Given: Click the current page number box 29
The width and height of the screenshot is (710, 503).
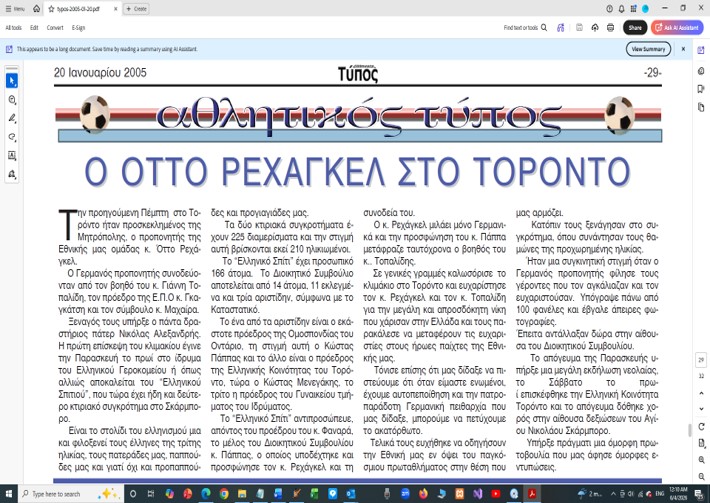Looking at the screenshot, I should coord(701,360).
